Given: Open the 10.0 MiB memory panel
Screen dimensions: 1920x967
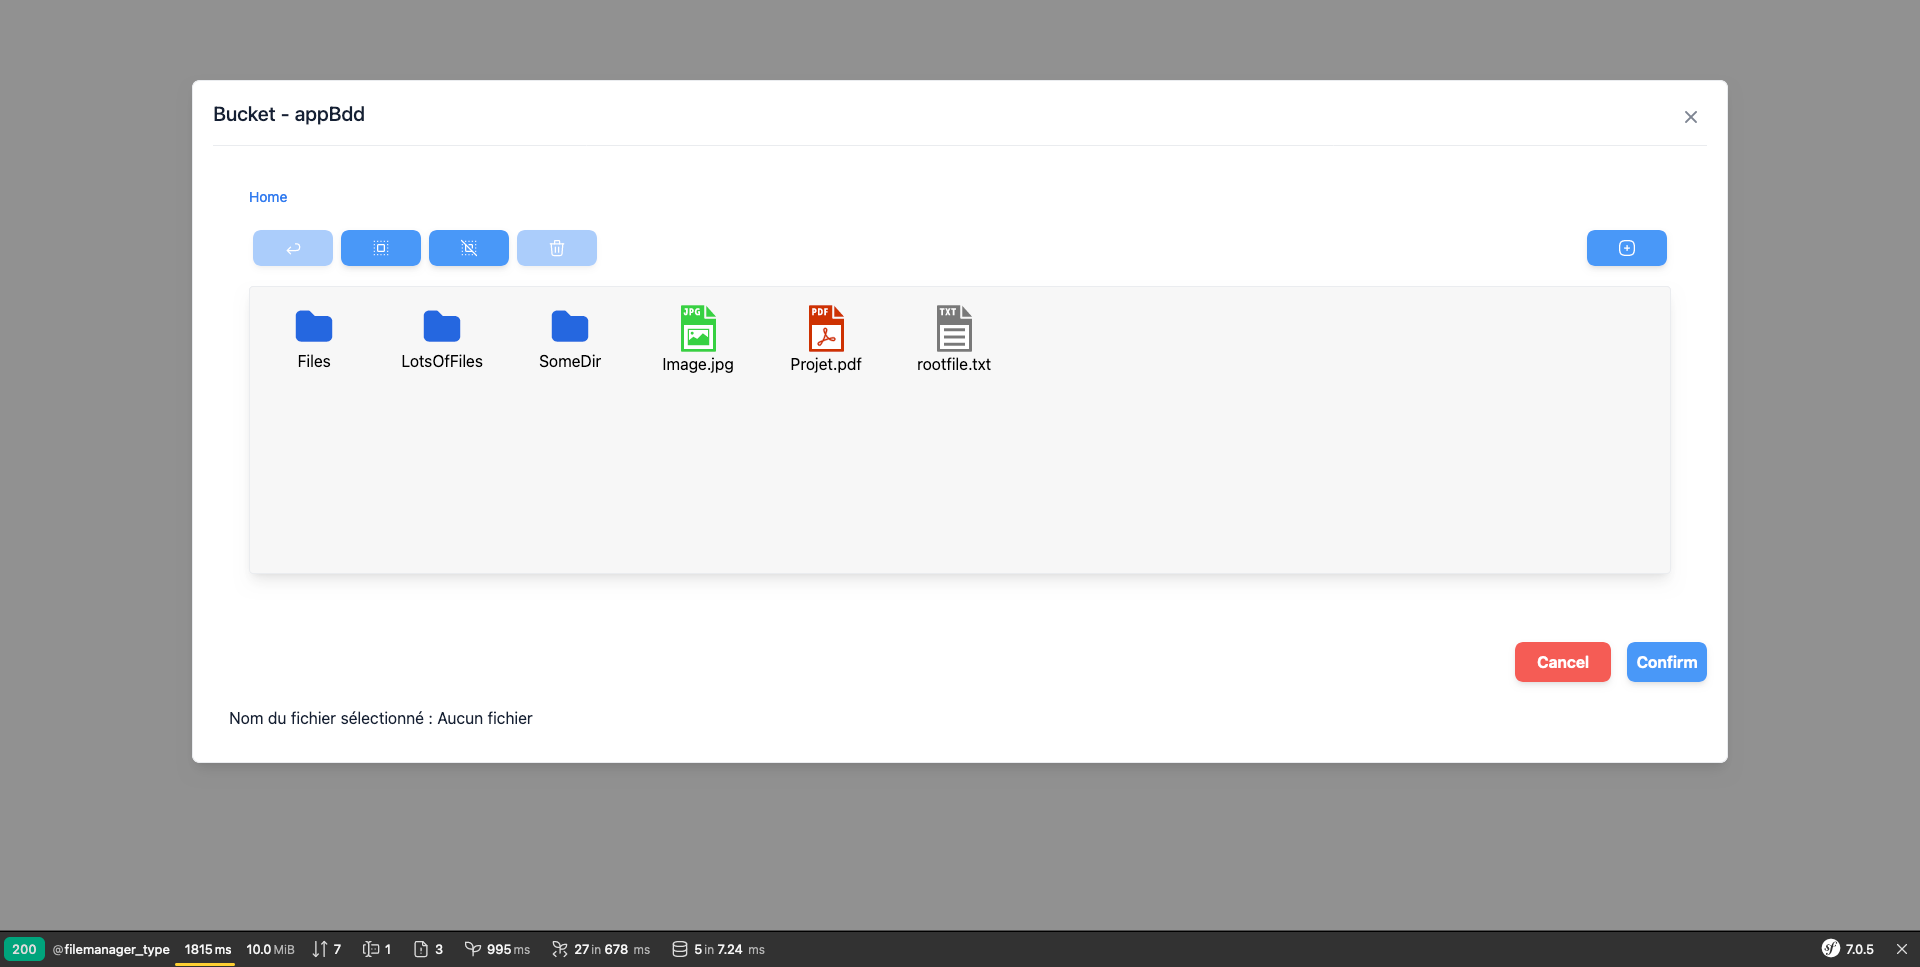Looking at the screenshot, I should [270, 949].
